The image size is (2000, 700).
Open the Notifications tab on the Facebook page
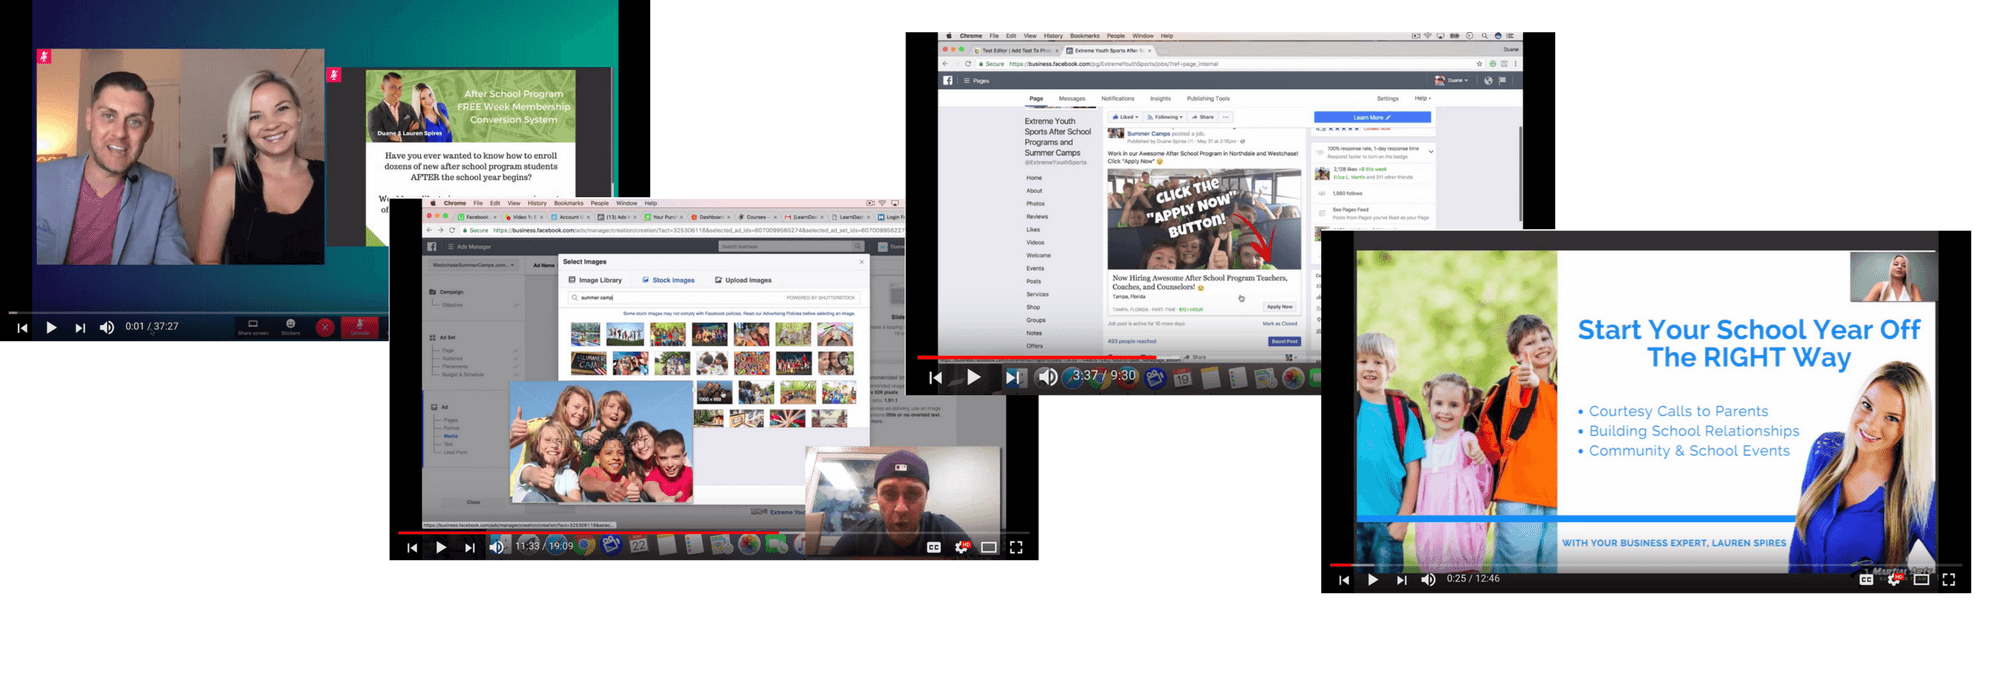1118,99
